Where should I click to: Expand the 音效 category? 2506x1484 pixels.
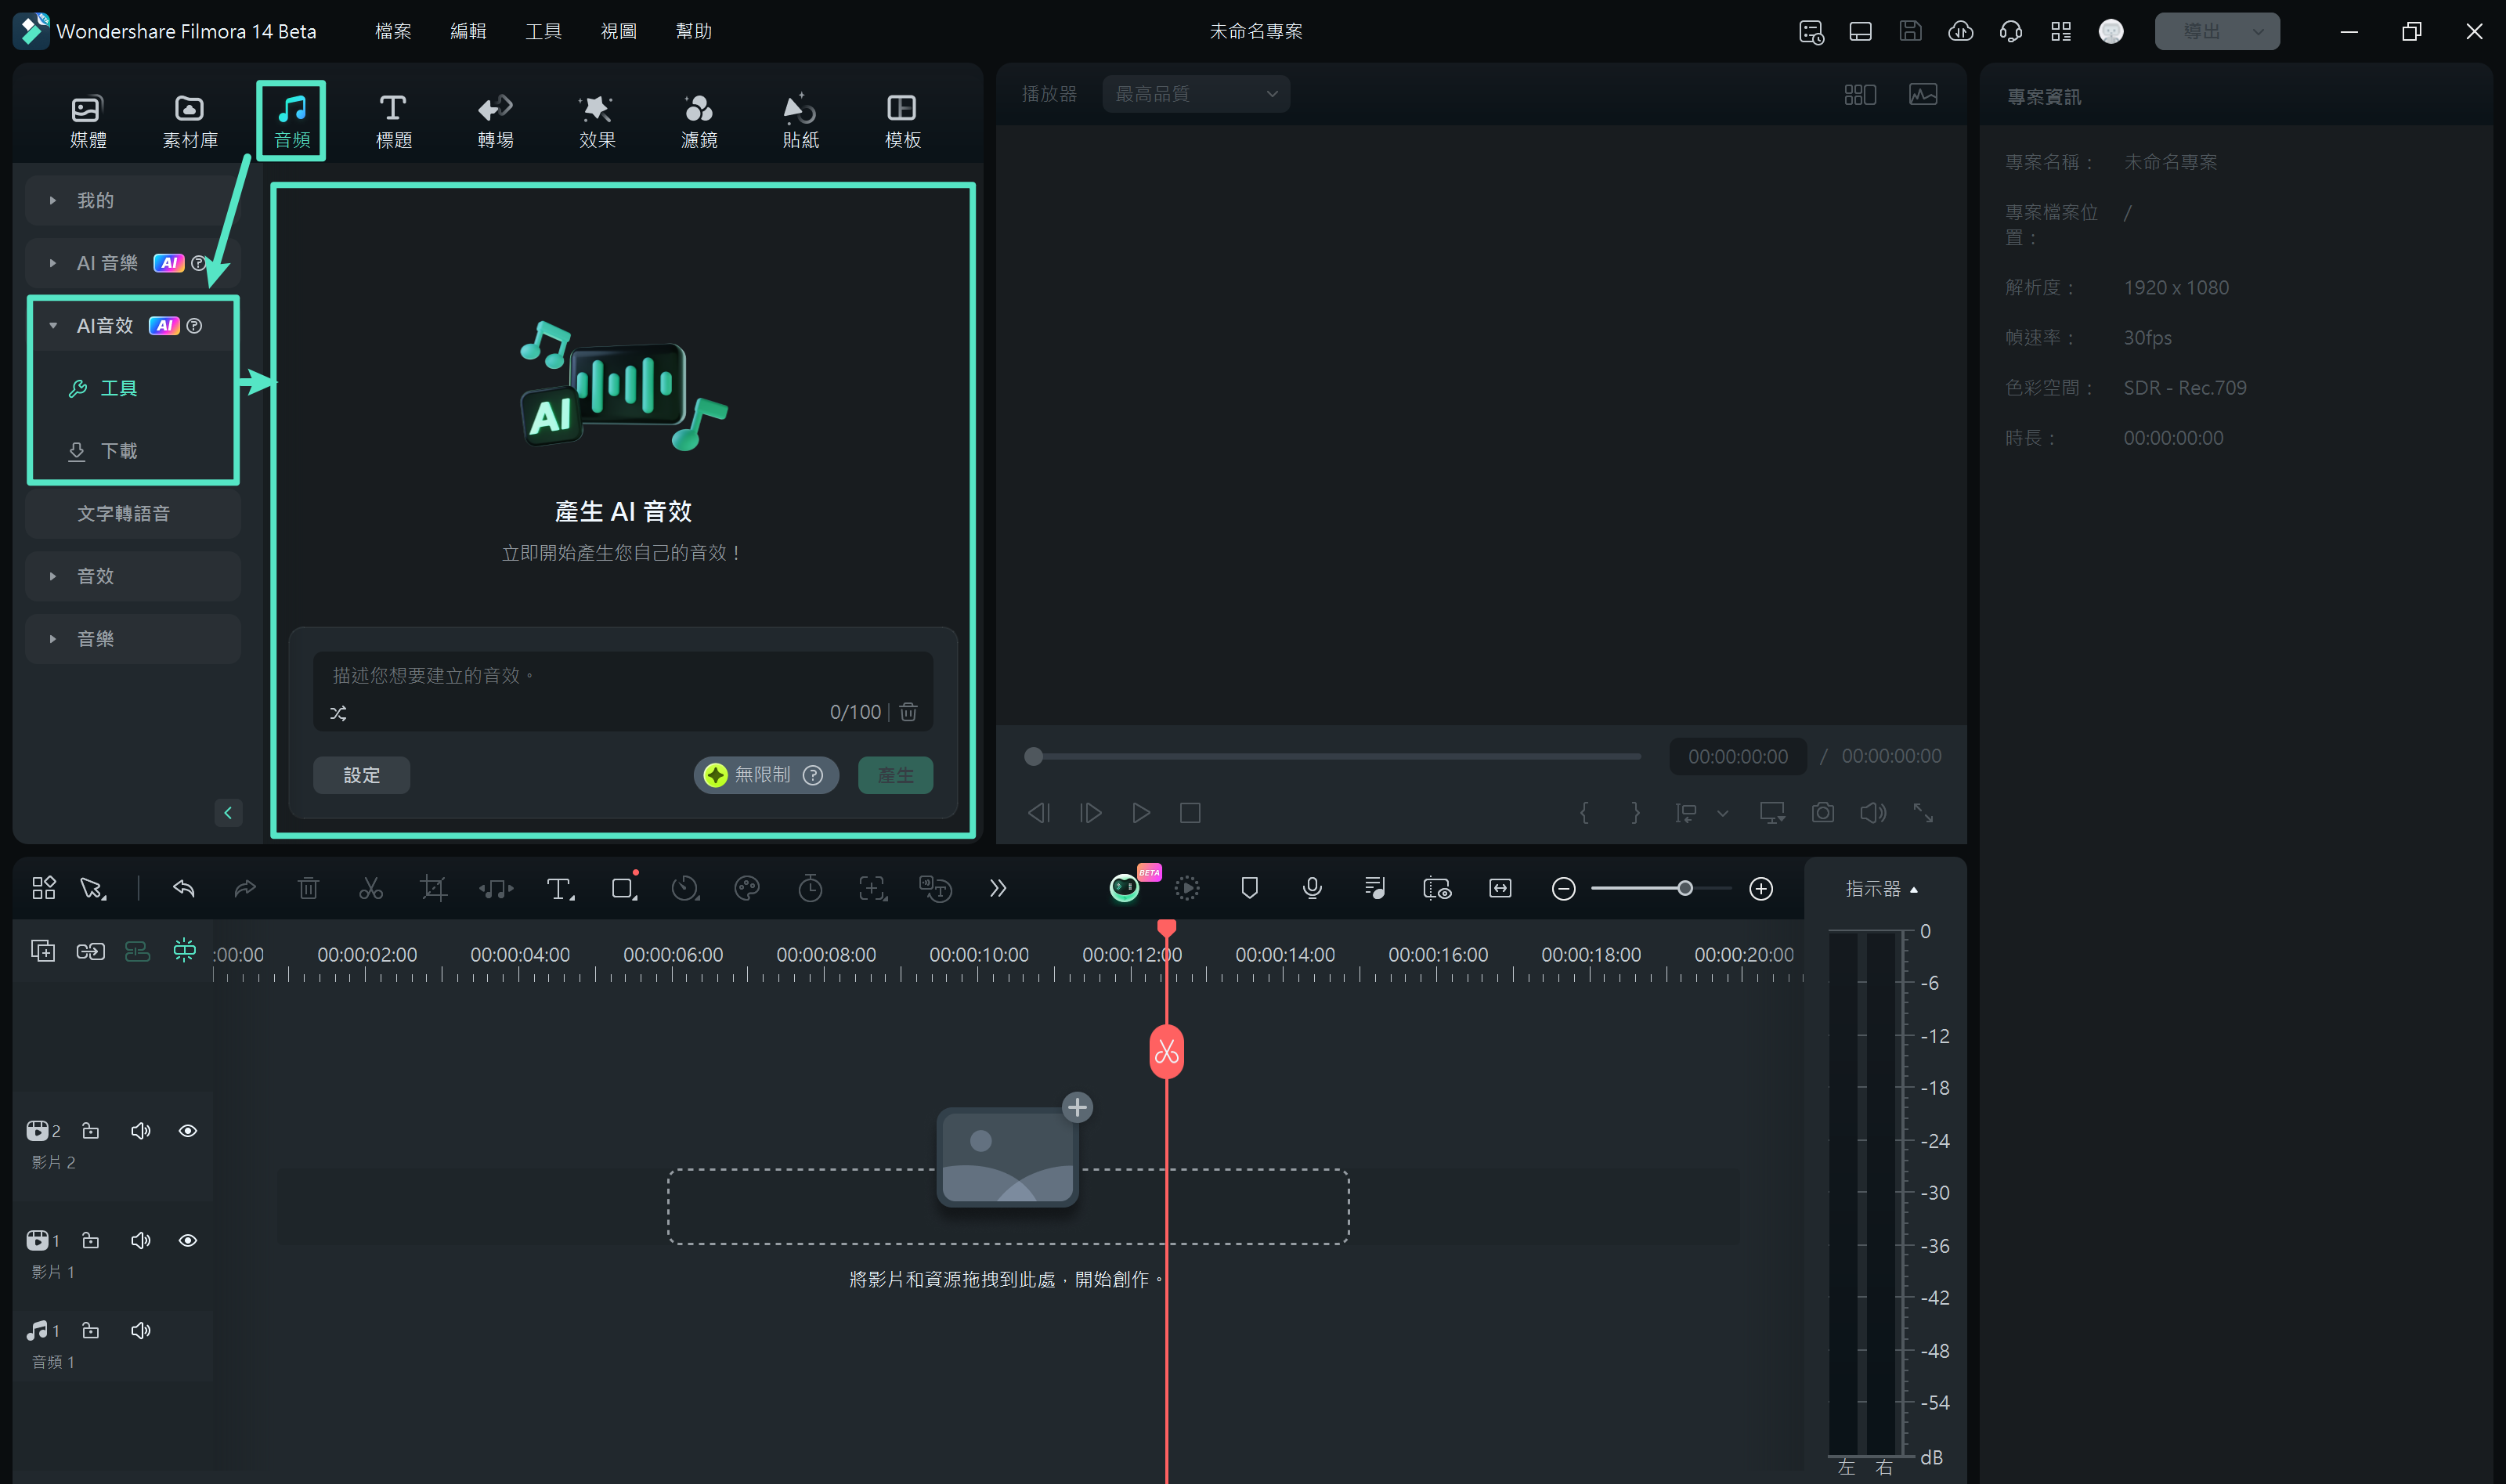tap(133, 576)
